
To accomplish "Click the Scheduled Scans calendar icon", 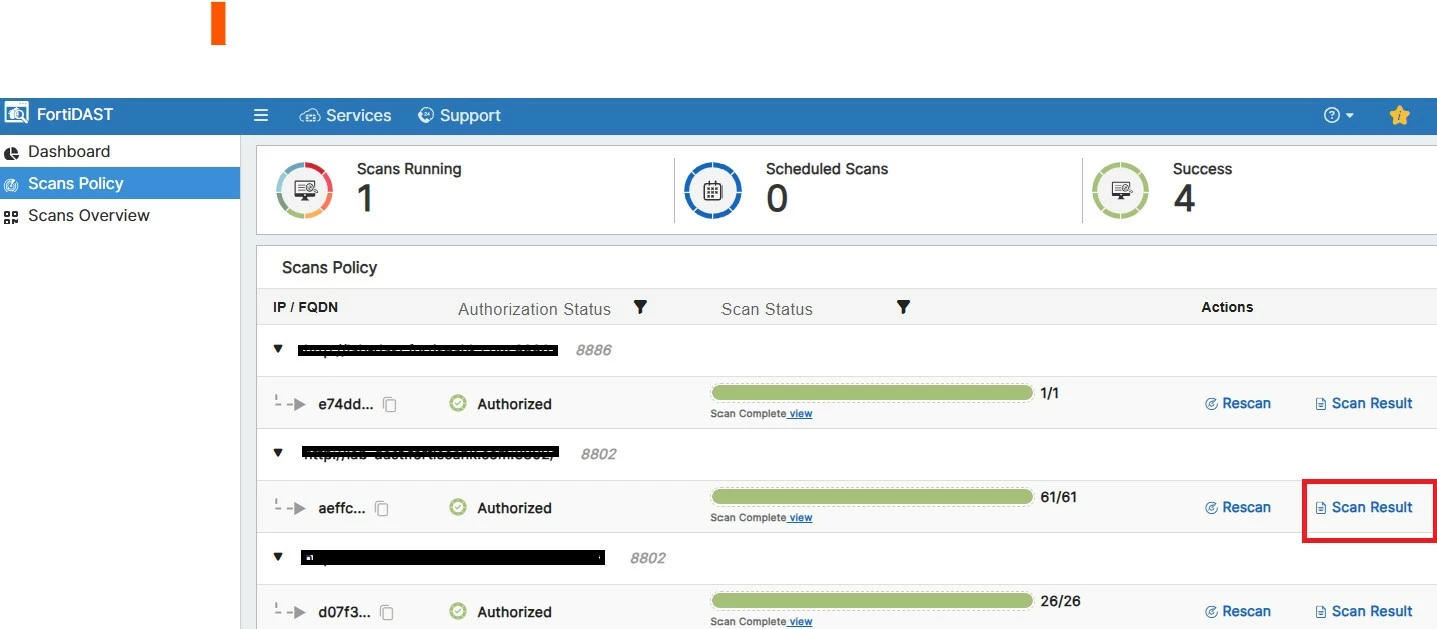I will coord(713,190).
